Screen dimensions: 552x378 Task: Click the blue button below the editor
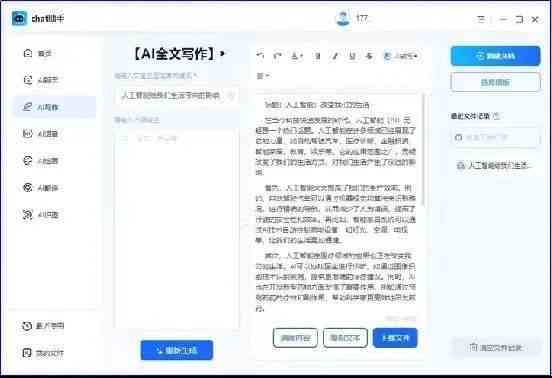point(395,338)
